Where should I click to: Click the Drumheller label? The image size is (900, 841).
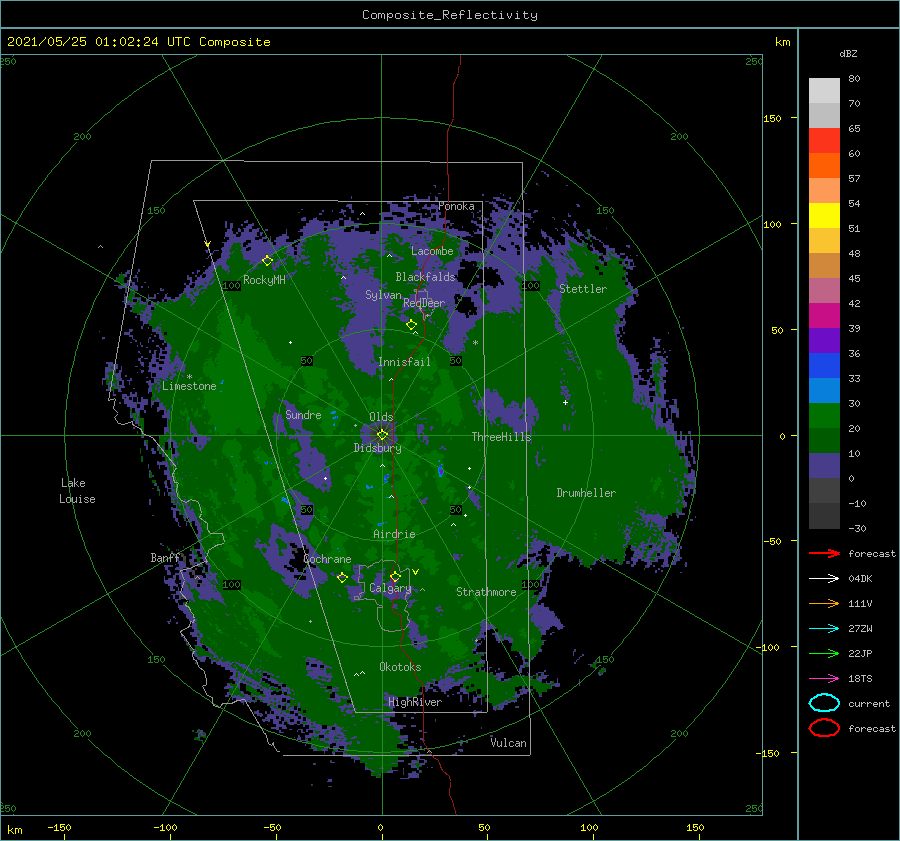(x=586, y=493)
